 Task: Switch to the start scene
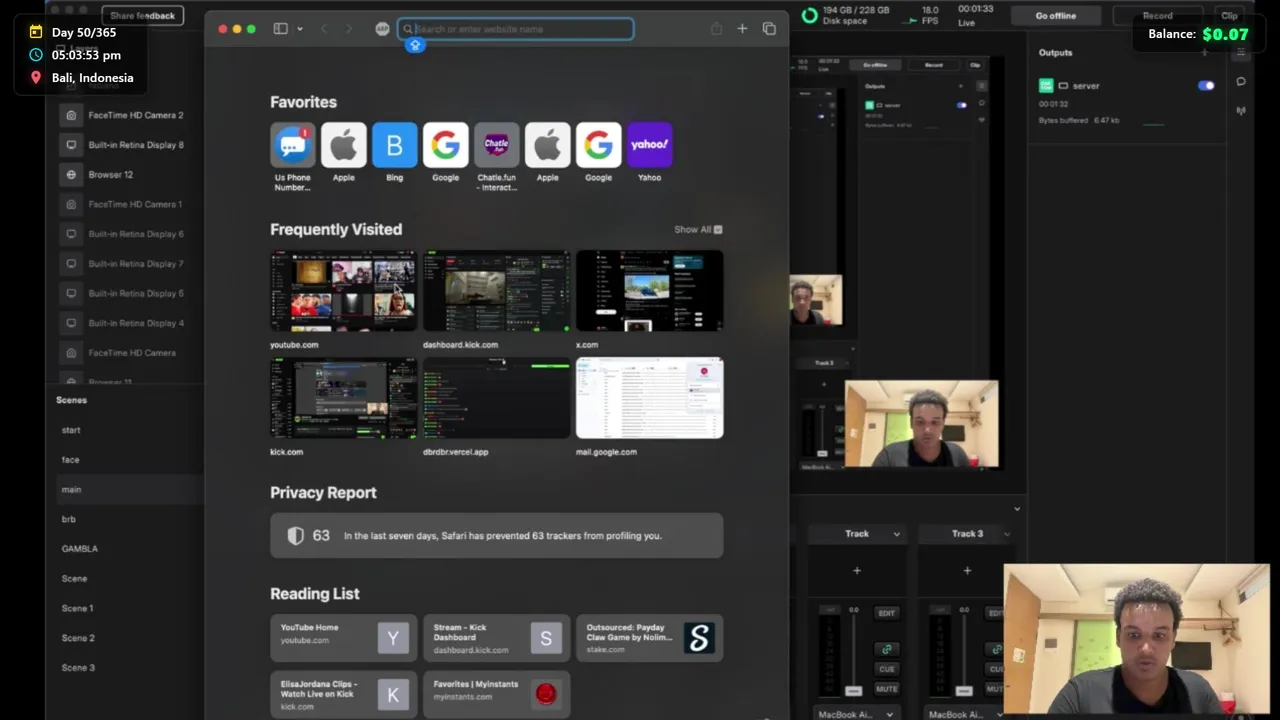pos(71,430)
